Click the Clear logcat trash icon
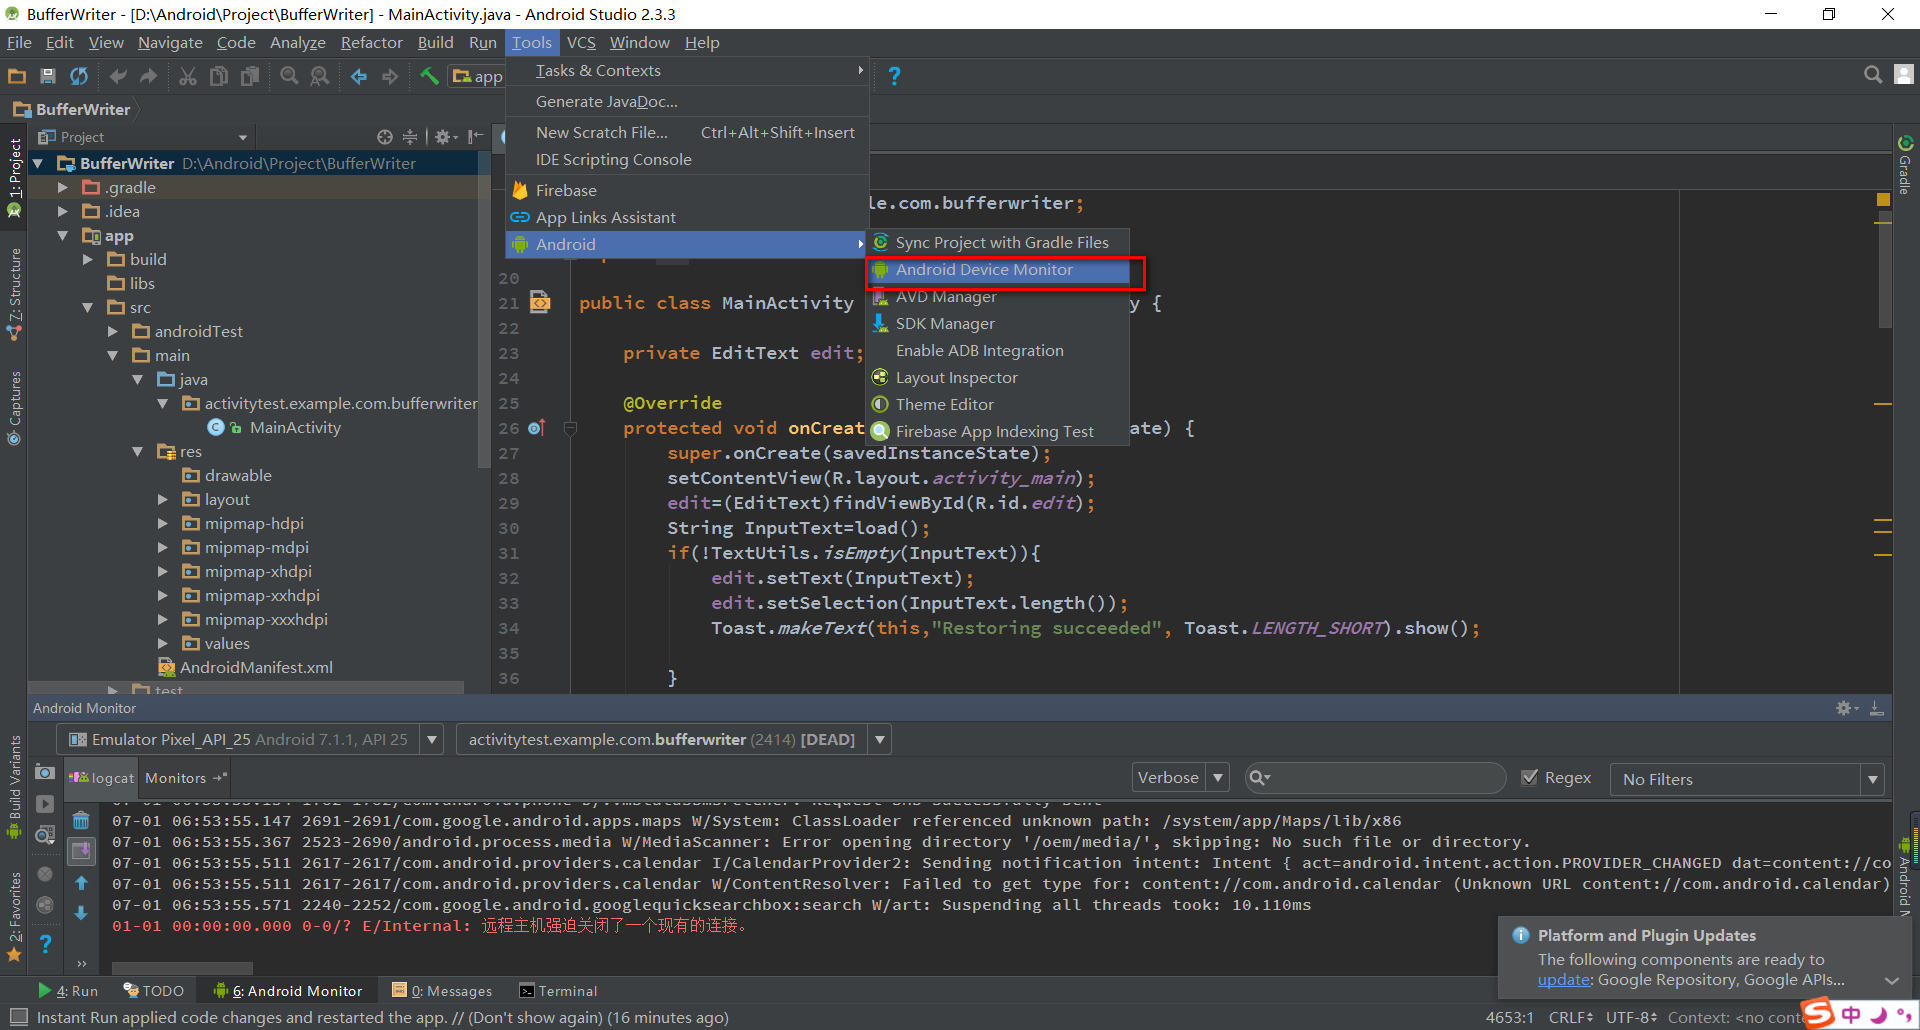 pos(81,821)
